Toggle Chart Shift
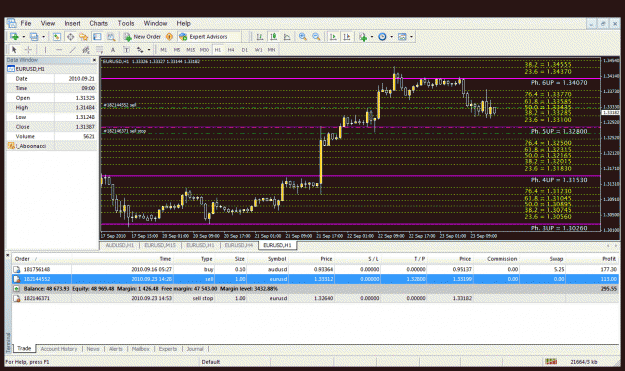The image size is (625, 371). click(347, 37)
